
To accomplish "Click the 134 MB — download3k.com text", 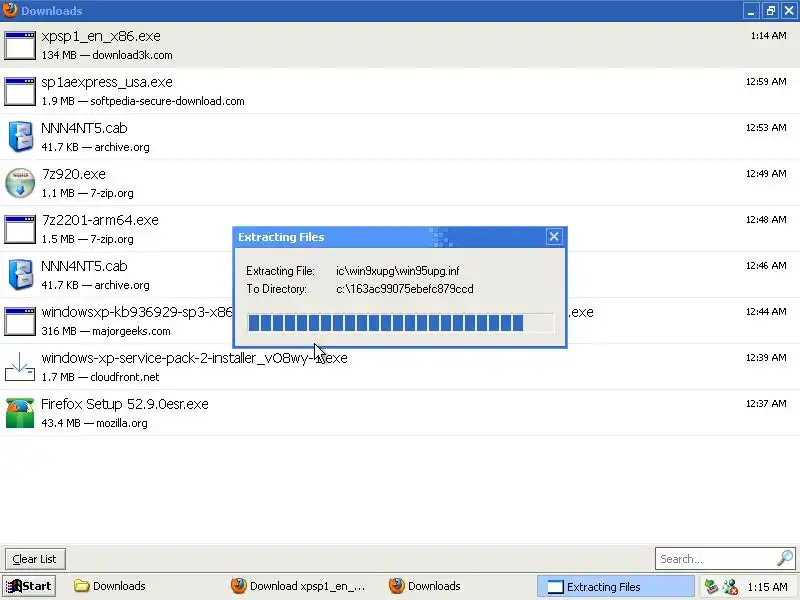I will coord(107,55).
